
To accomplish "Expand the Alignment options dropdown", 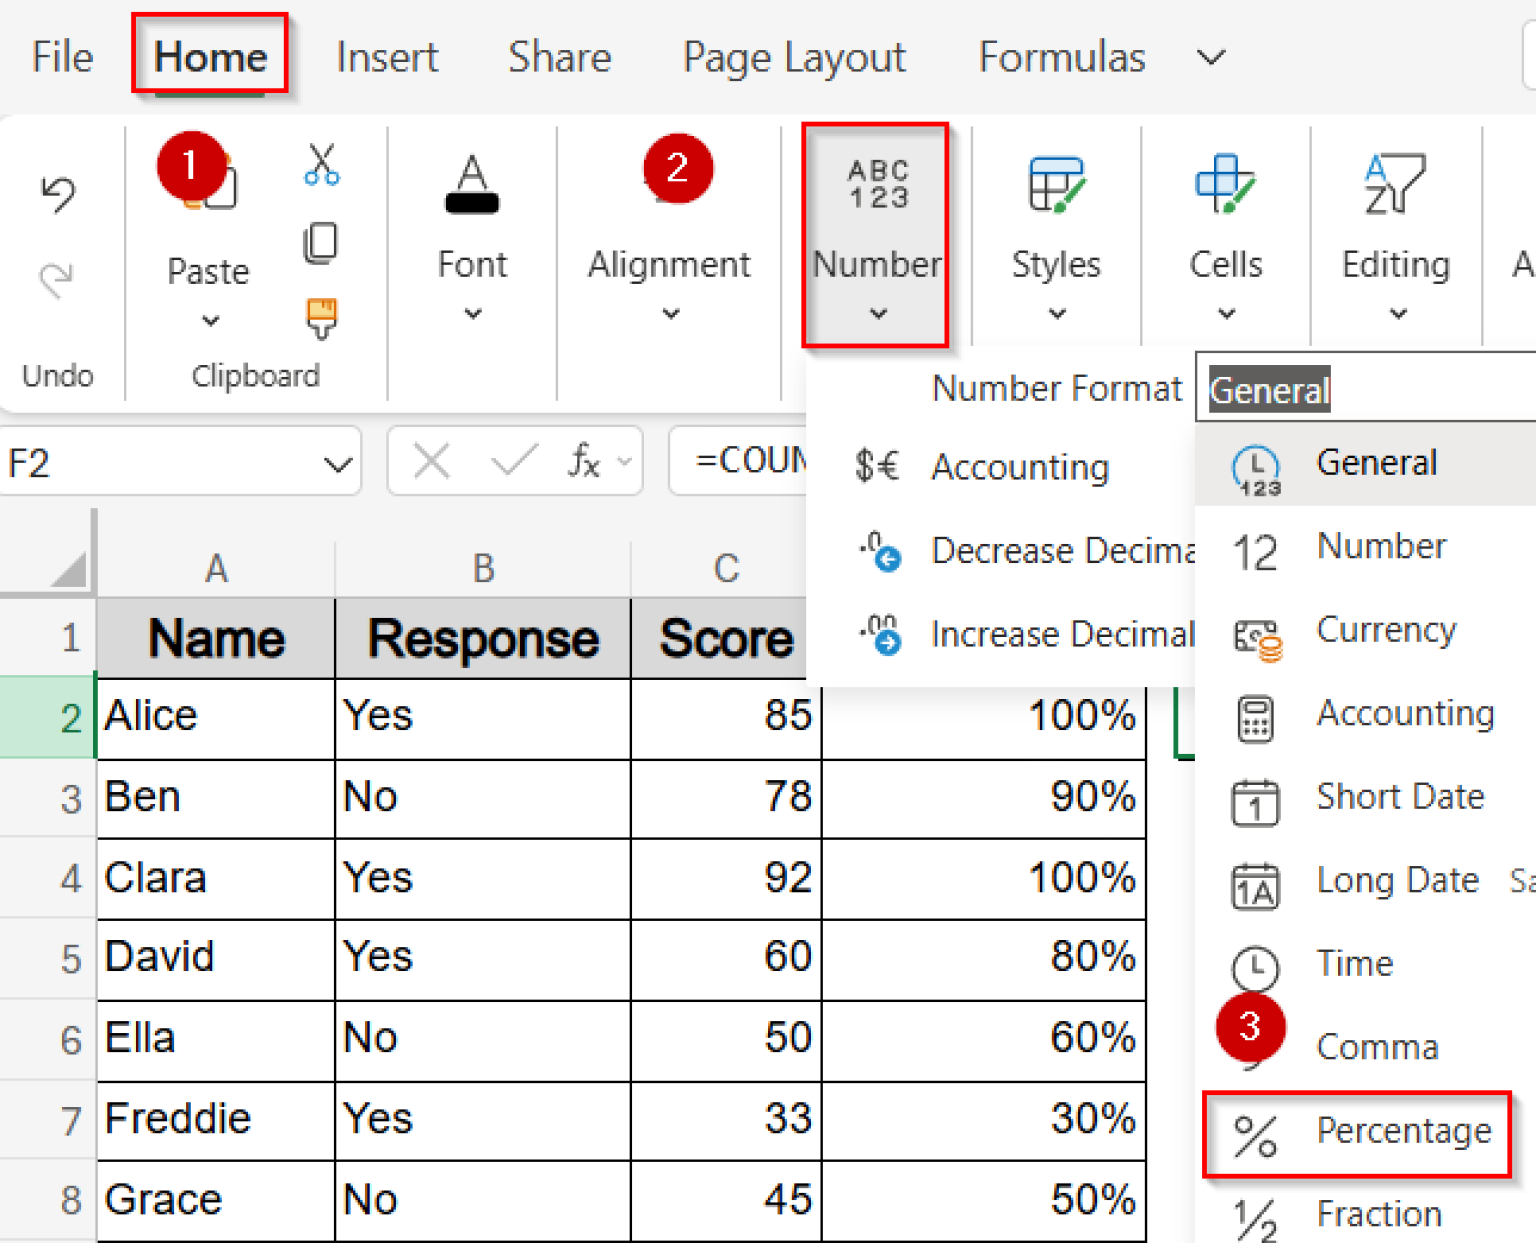I will (x=669, y=313).
